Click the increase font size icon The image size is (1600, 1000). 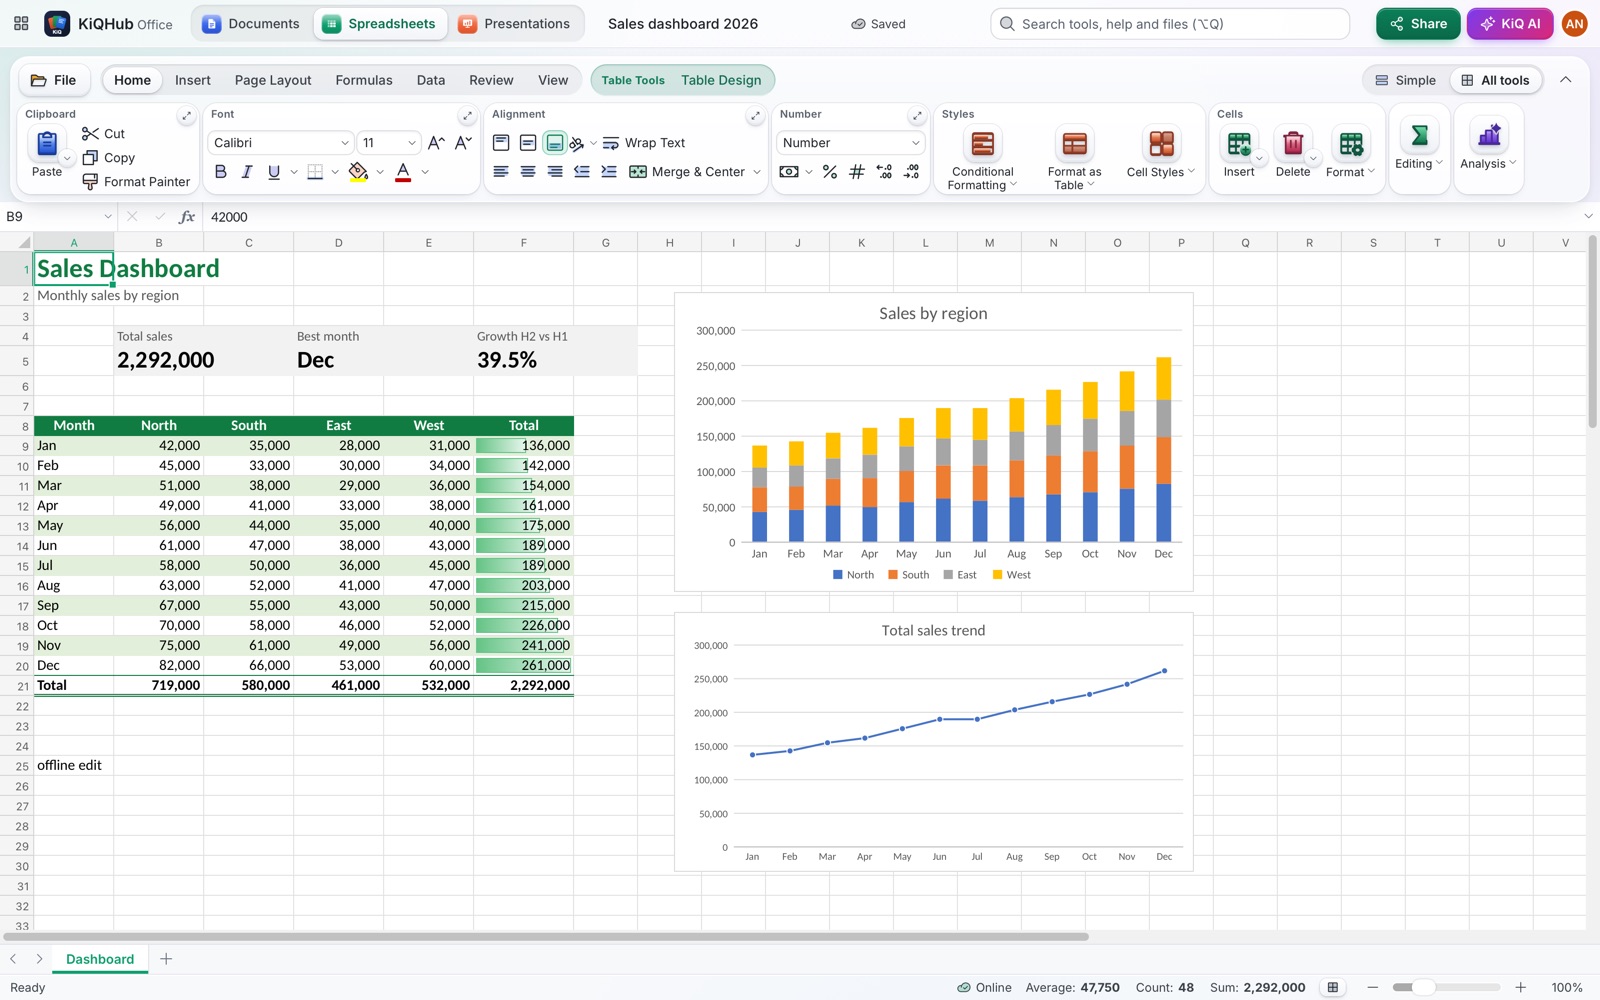(436, 143)
